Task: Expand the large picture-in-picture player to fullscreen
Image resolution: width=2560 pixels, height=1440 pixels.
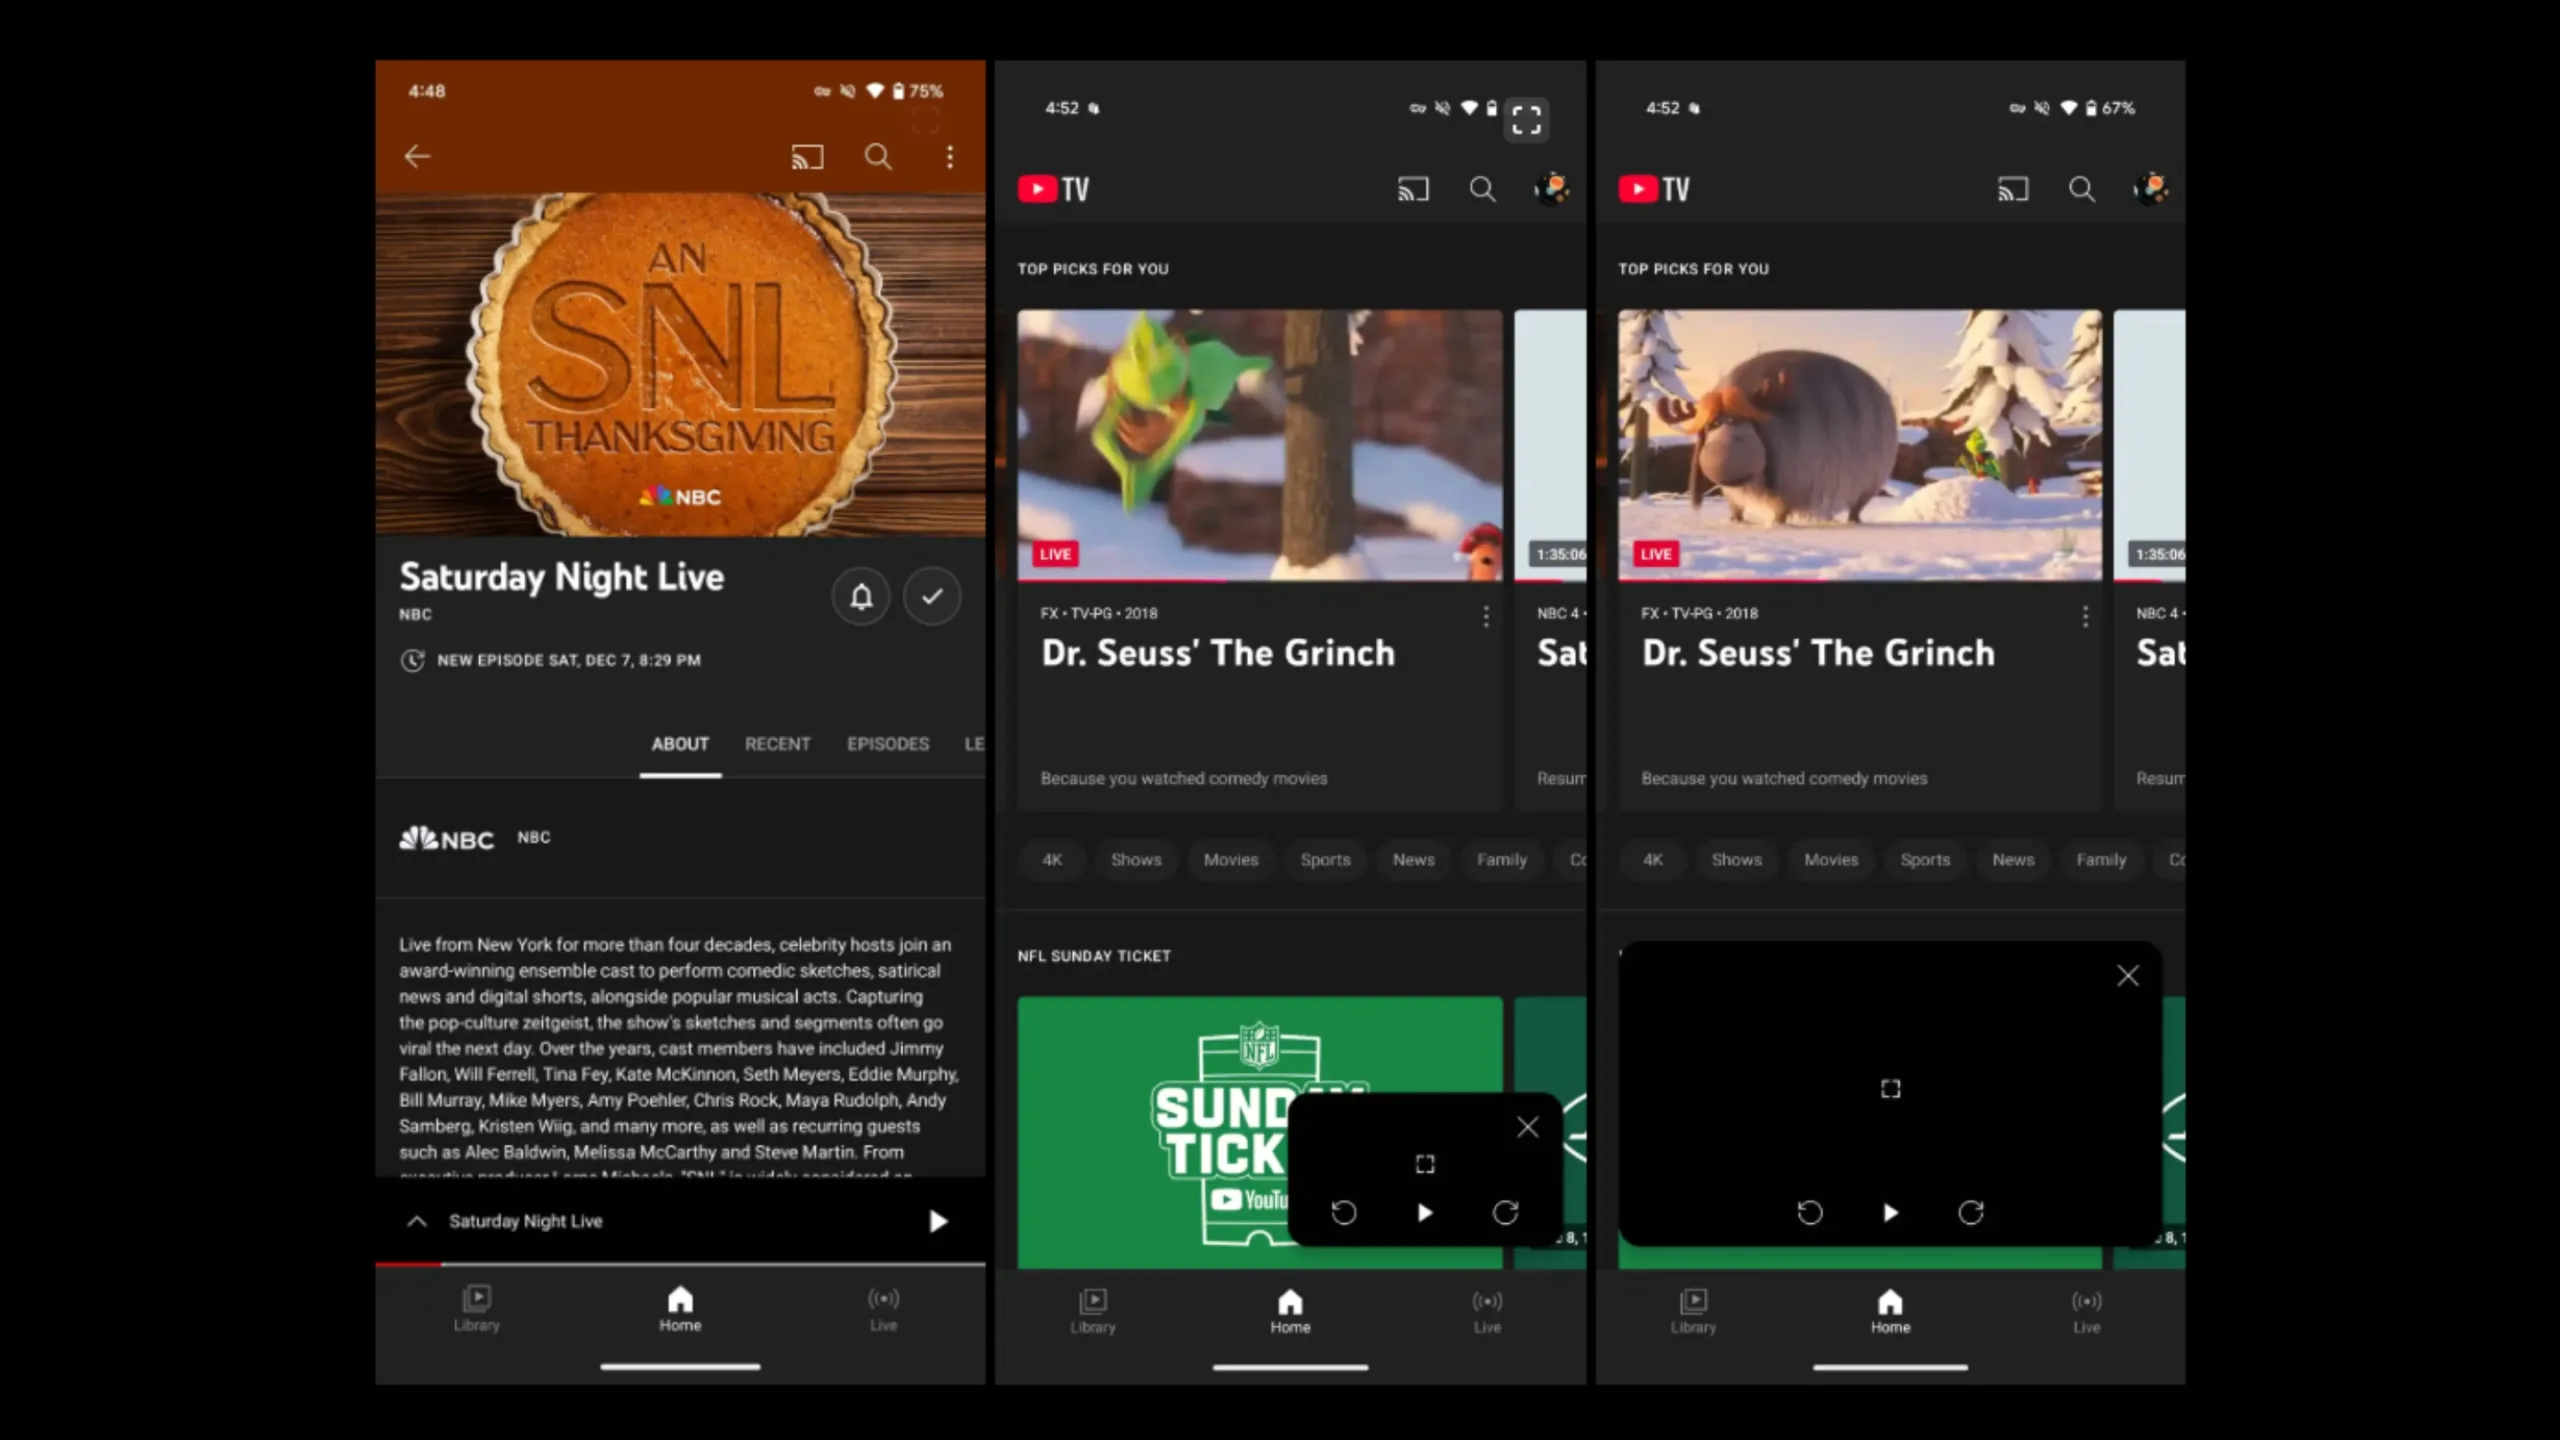Action: (1890, 1088)
